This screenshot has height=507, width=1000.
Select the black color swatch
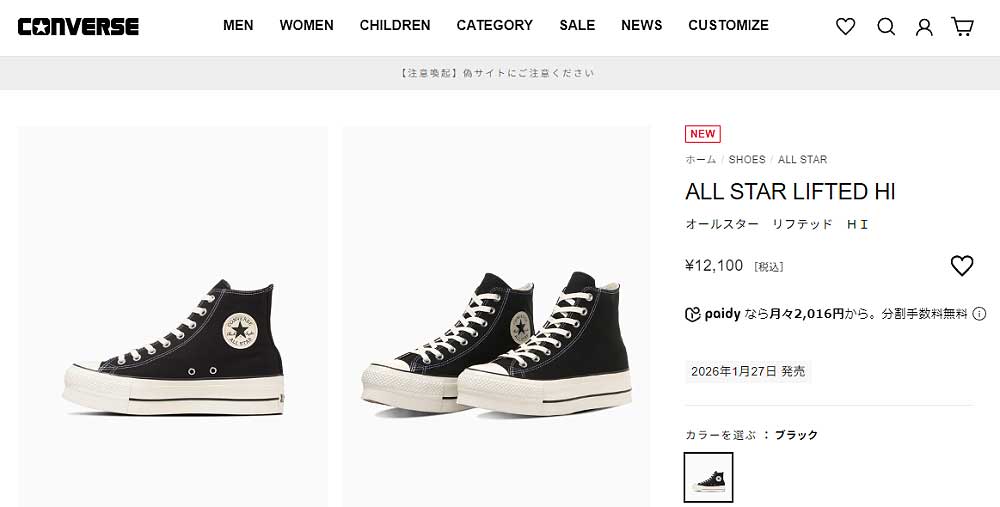point(708,477)
